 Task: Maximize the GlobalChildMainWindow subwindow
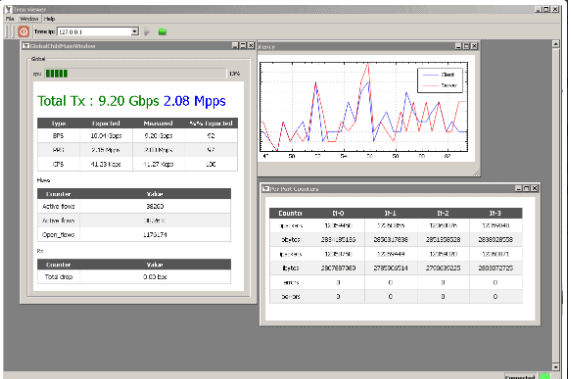pos(243,46)
